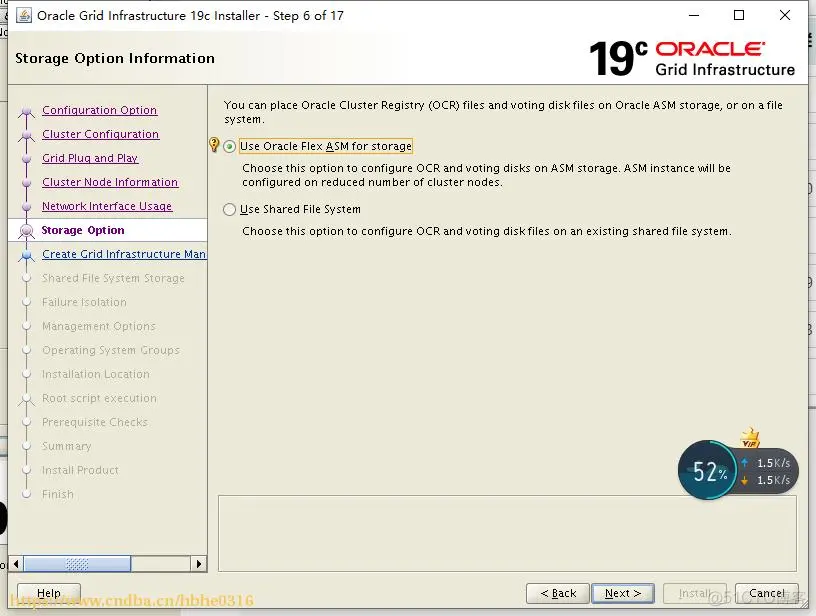Click the Back button

pyautogui.click(x=558, y=593)
